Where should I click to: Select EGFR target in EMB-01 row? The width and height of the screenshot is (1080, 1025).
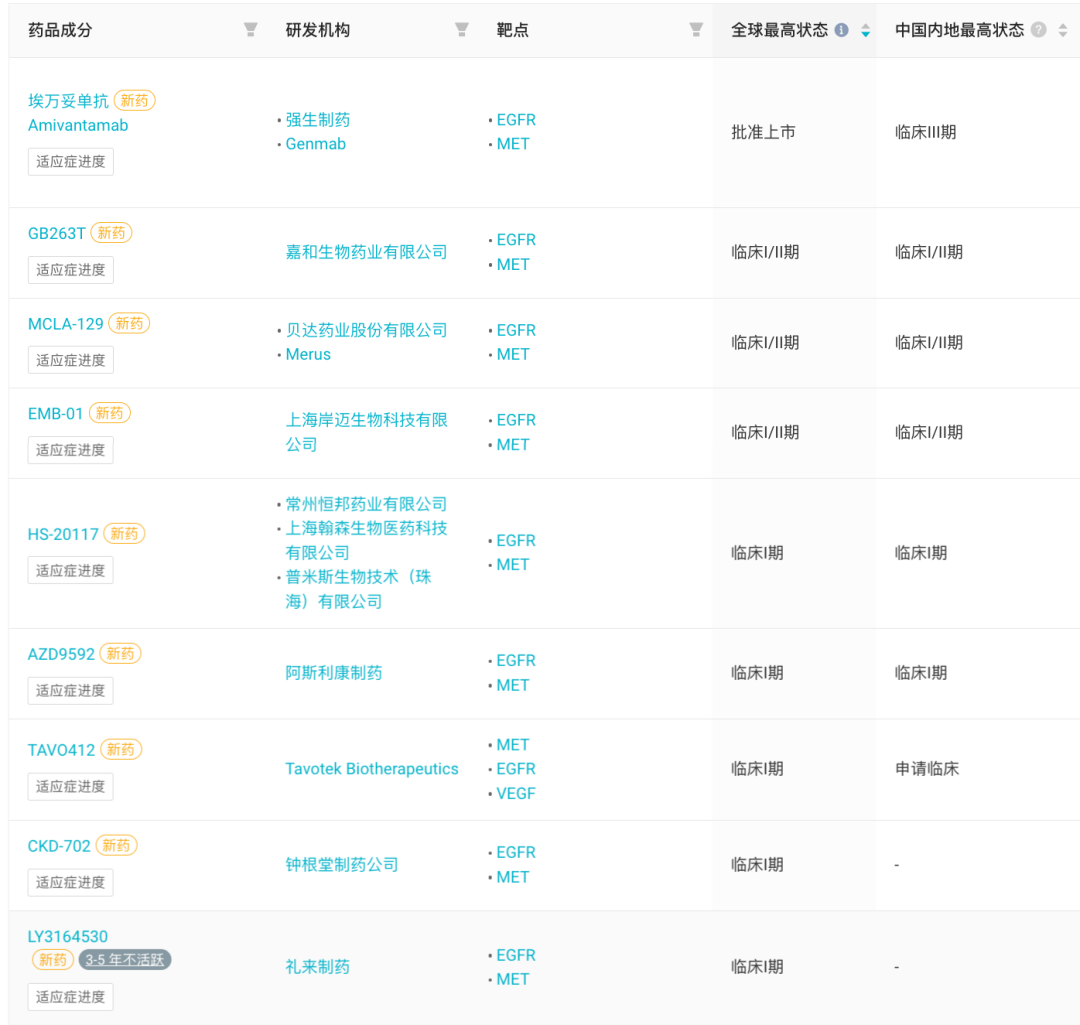pyautogui.click(x=516, y=420)
